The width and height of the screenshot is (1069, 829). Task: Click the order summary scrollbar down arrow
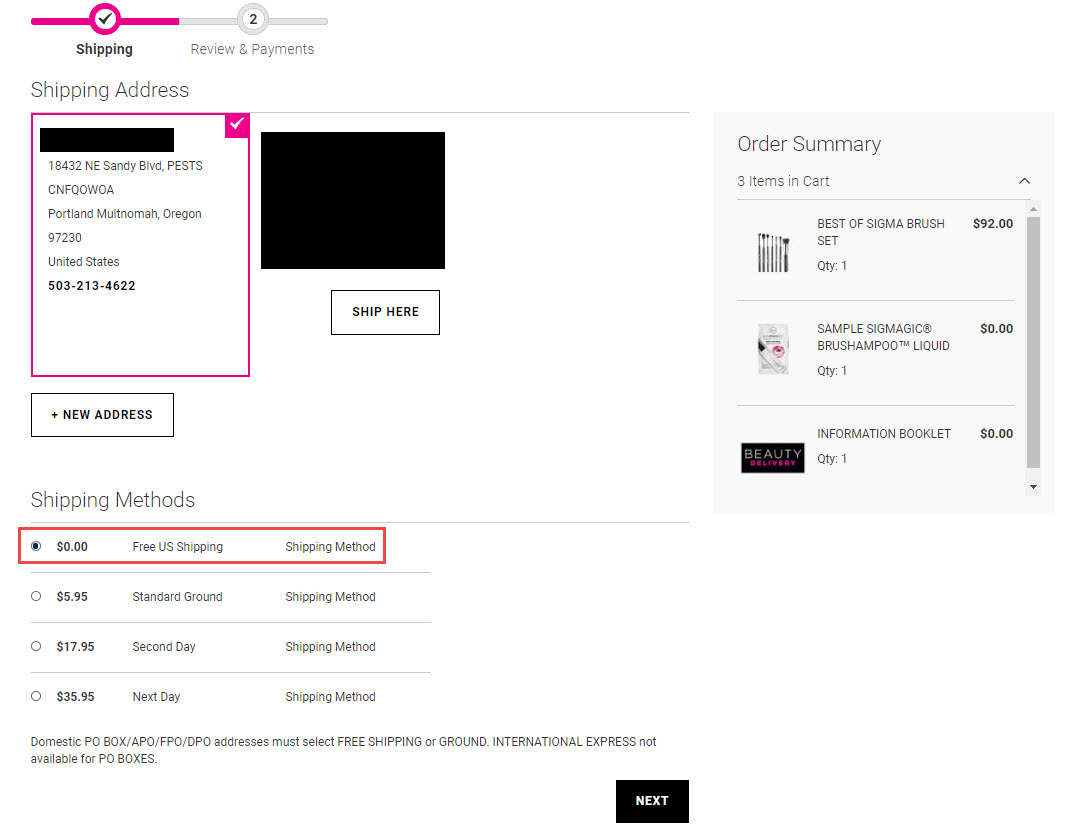pyautogui.click(x=1034, y=487)
